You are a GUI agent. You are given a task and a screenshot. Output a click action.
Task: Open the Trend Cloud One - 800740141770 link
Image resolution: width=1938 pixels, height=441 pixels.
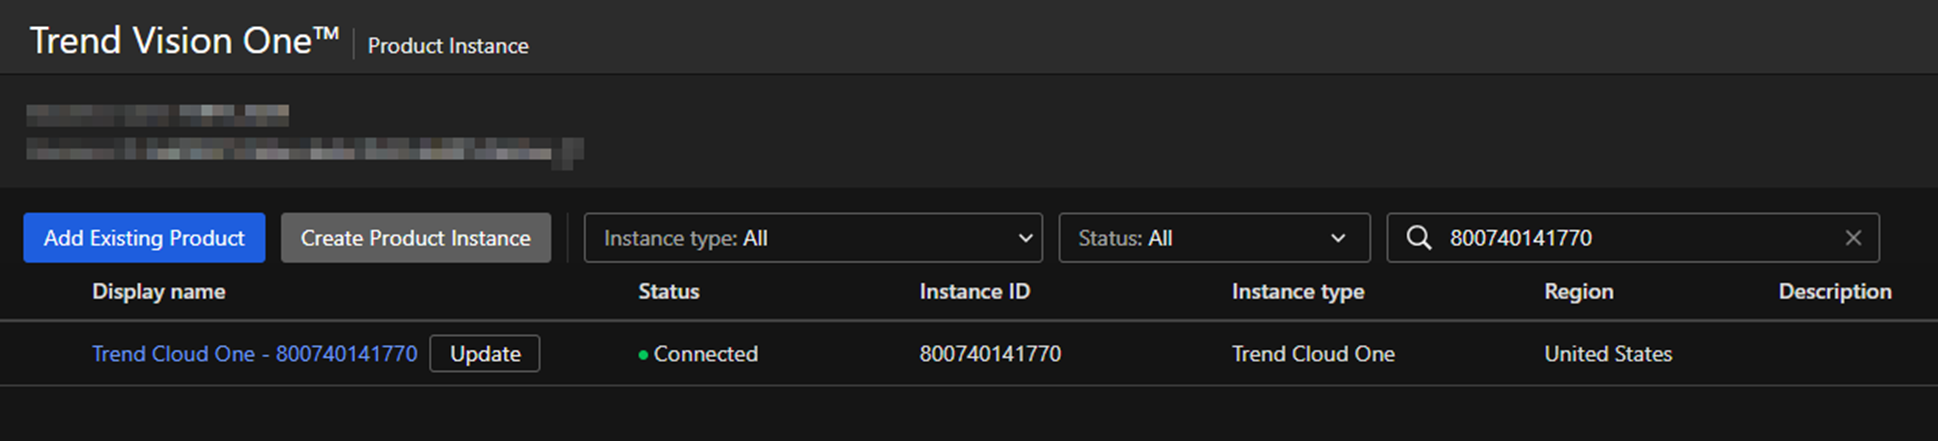pos(254,354)
